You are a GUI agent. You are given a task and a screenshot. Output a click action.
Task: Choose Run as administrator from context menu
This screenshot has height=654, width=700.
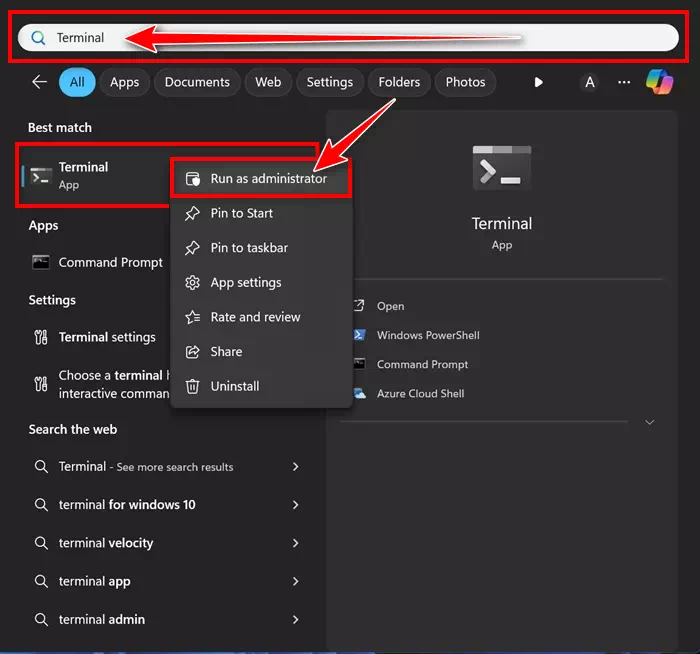pos(261,179)
